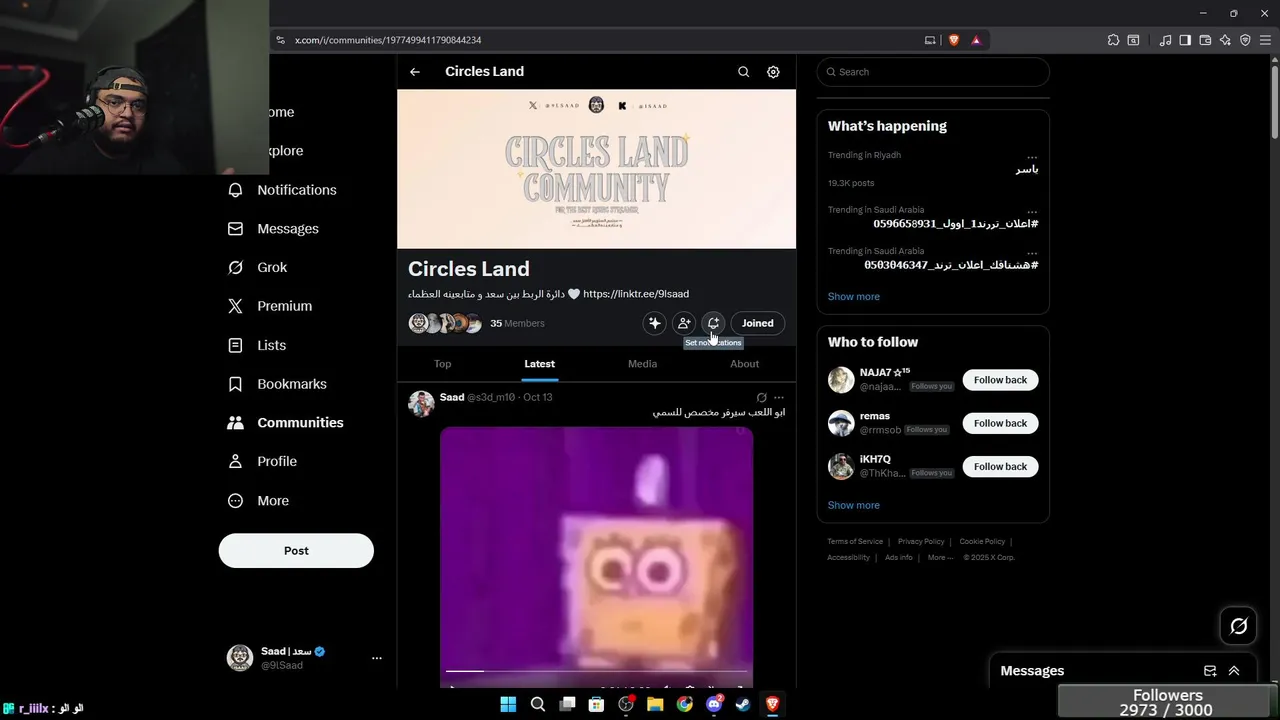The height and width of the screenshot is (720, 1280).
Task: Open Brave VPN shield icon
Action: click(x=1245, y=40)
